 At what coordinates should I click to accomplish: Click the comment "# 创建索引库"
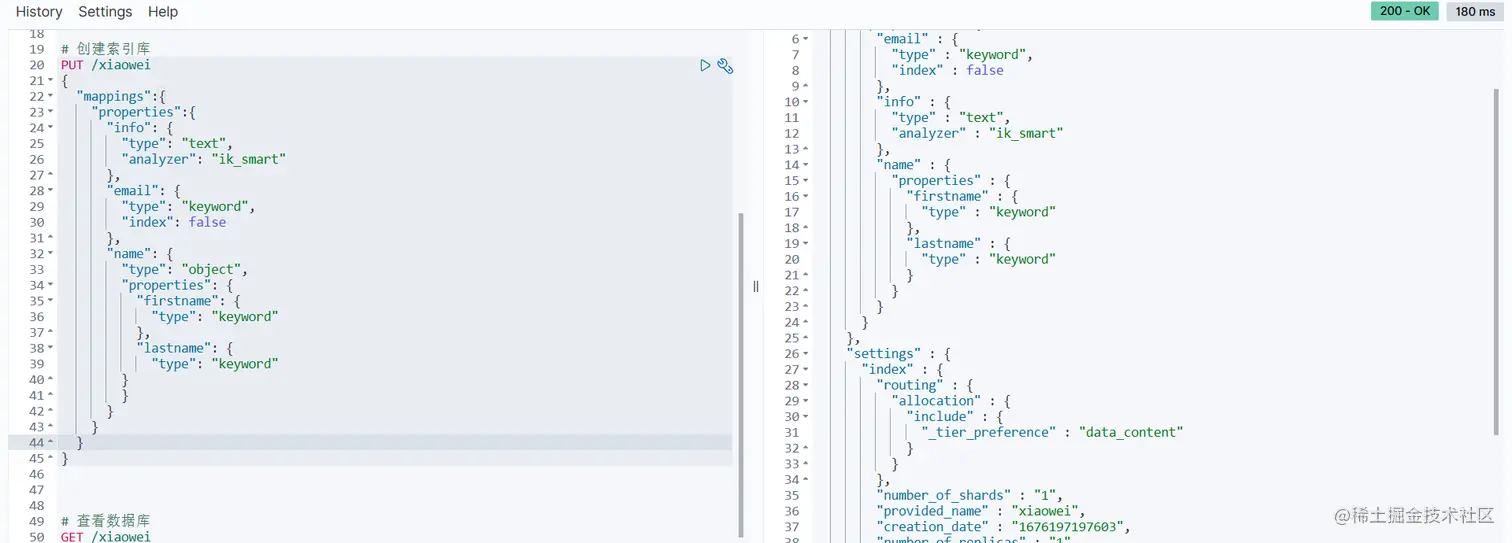[106, 49]
